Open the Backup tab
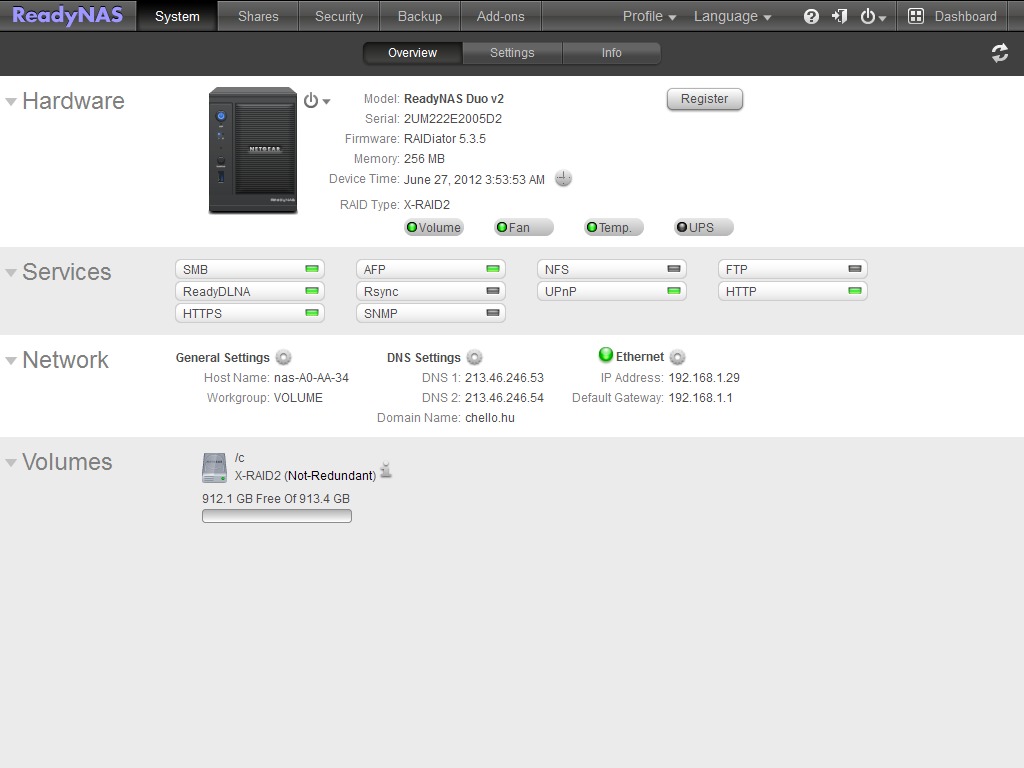Image resolution: width=1024 pixels, height=768 pixels. point(420,16)
